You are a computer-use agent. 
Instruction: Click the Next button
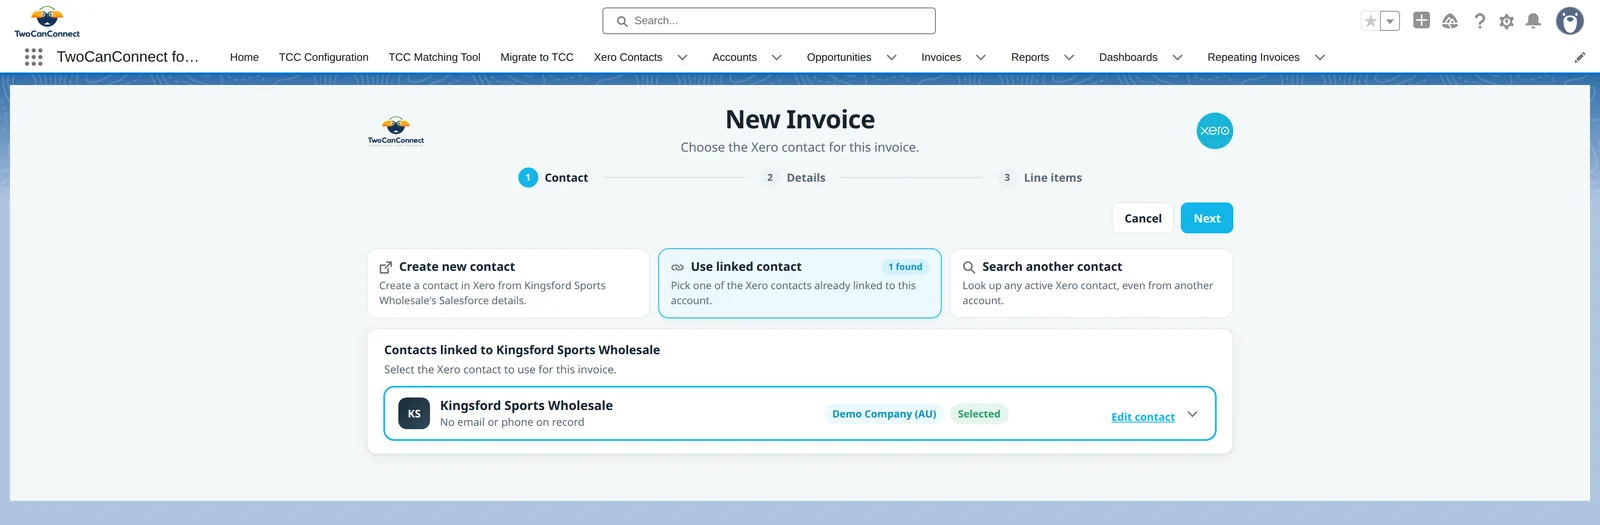pyautogui.click(x=1206, y=218)
